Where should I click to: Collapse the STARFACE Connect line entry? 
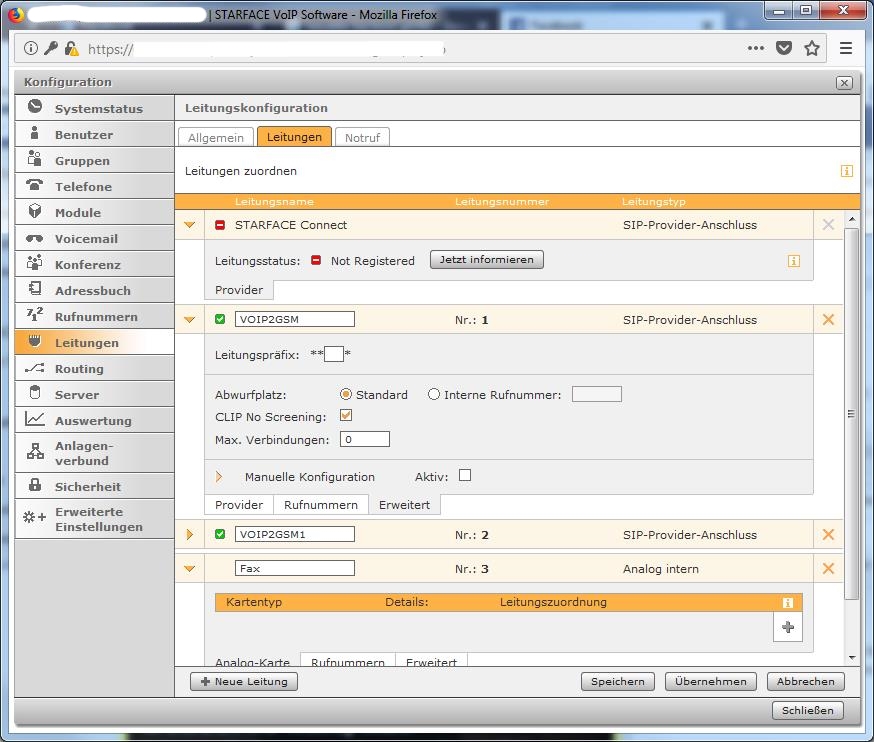[x=189, y=225]
